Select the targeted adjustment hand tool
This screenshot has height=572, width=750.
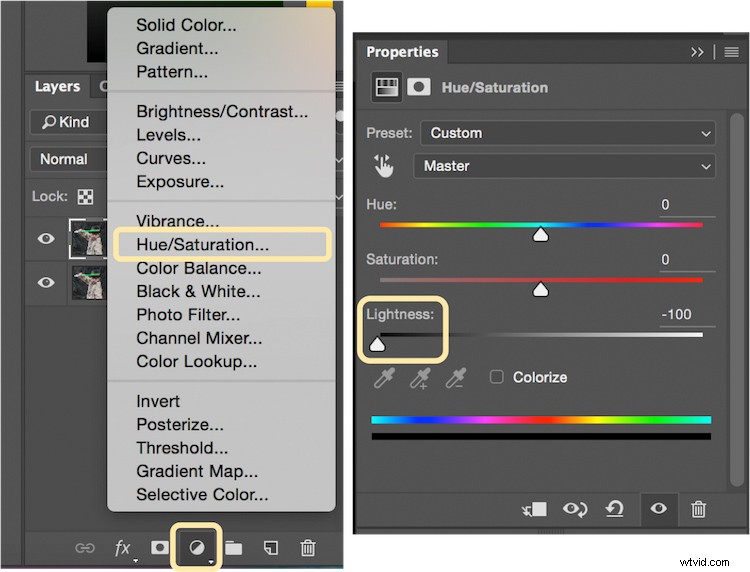tap(384, 166)
